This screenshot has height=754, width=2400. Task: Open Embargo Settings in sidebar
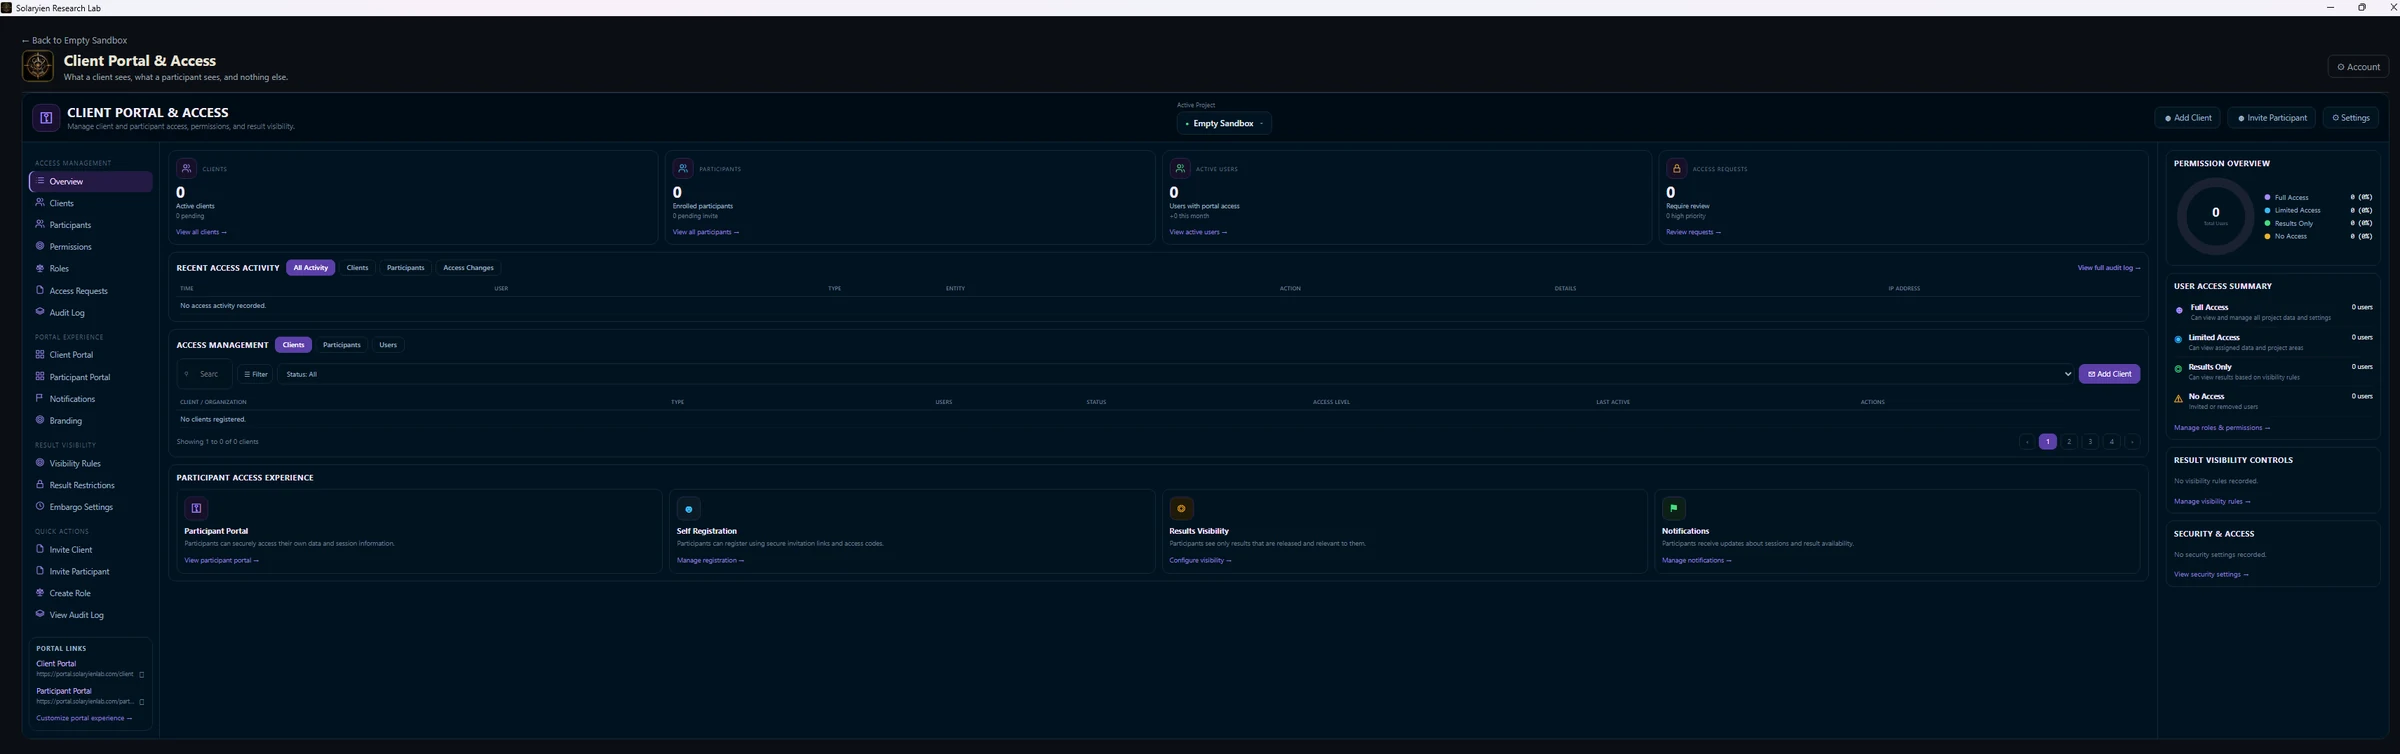(x=90, y=507)
